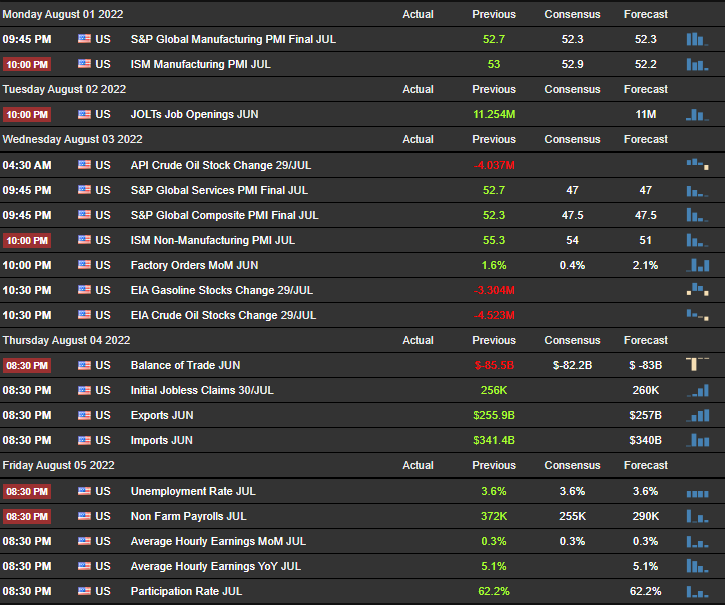Click forecast value 290K for Non Farm Payrolls
725x605 pixels.
coord(645,516)
